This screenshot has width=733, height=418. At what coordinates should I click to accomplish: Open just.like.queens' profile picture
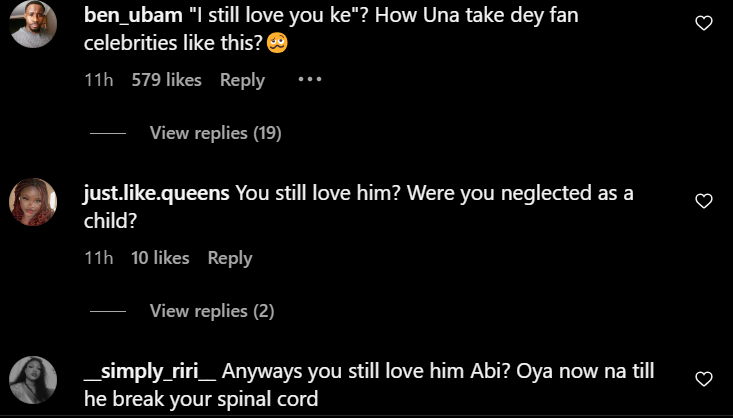click(32, 202)
